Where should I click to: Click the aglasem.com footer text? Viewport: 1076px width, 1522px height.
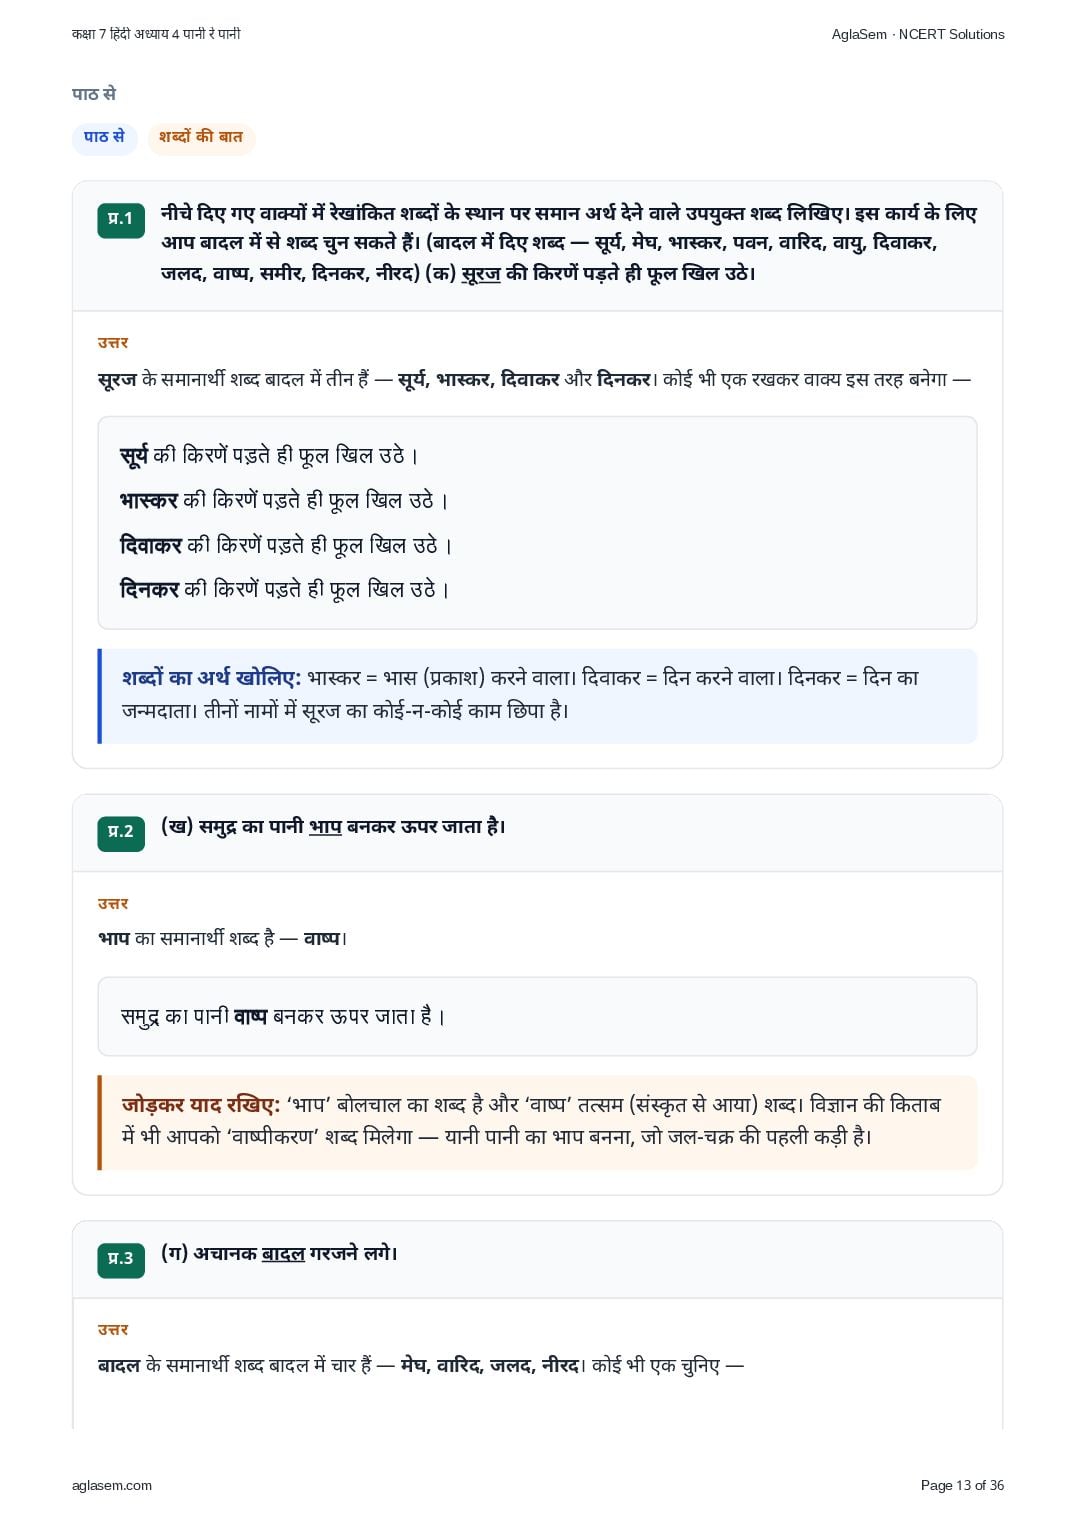[112, 1485]
